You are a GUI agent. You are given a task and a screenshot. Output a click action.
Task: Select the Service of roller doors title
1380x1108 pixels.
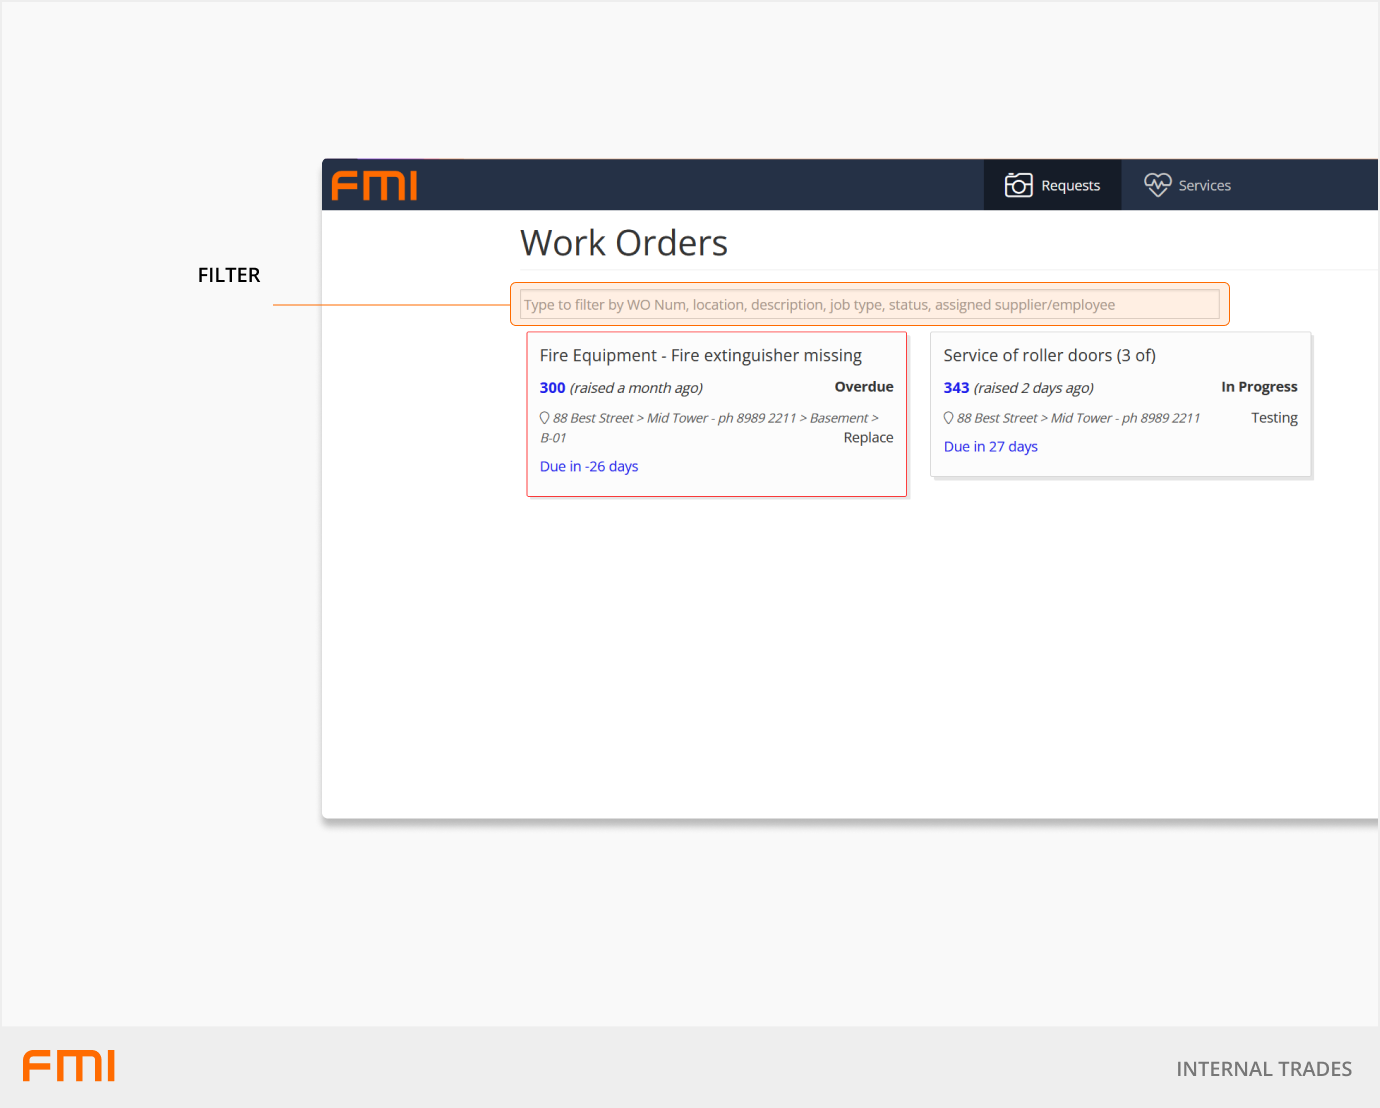pyautogui.click(x=1049, y=356)
